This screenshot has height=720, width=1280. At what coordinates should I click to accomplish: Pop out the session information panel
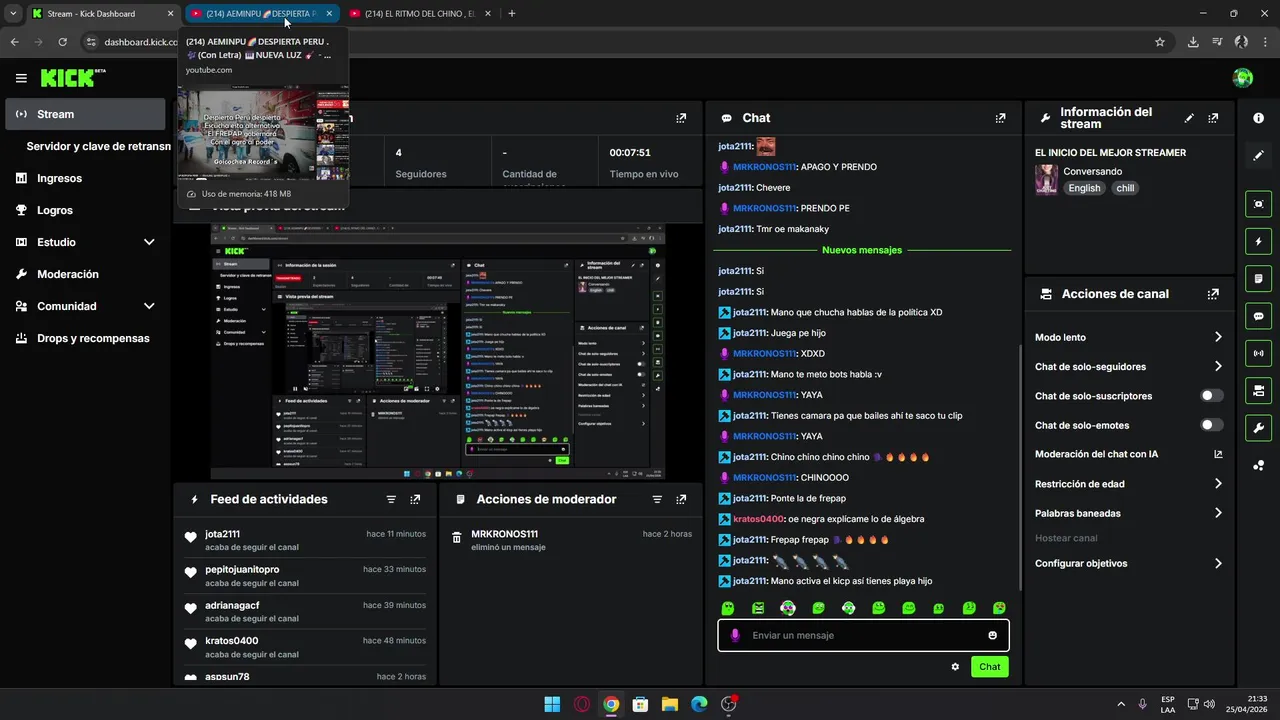pyautogui.click(x=681, y=118)
